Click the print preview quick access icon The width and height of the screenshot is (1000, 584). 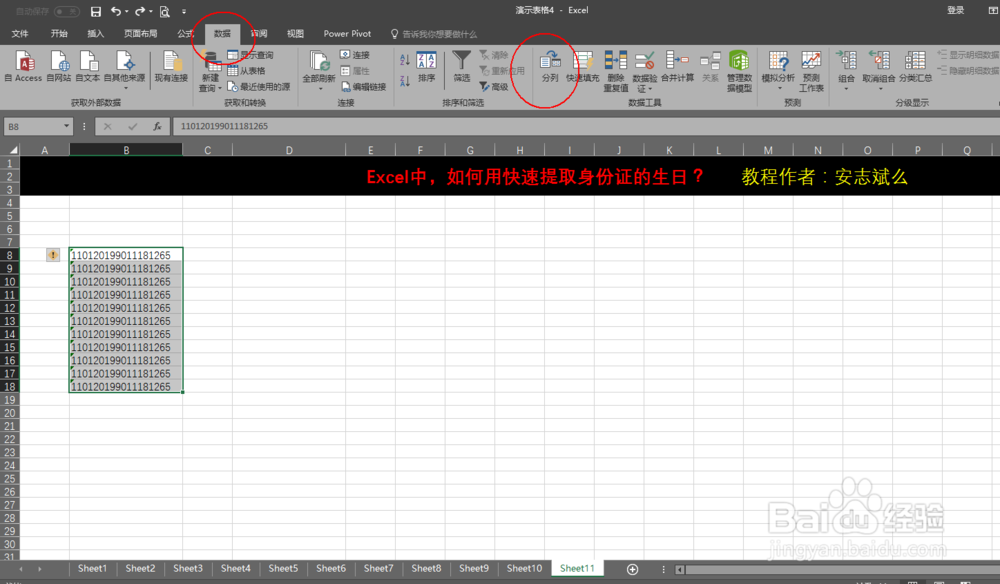pos(165,11)
